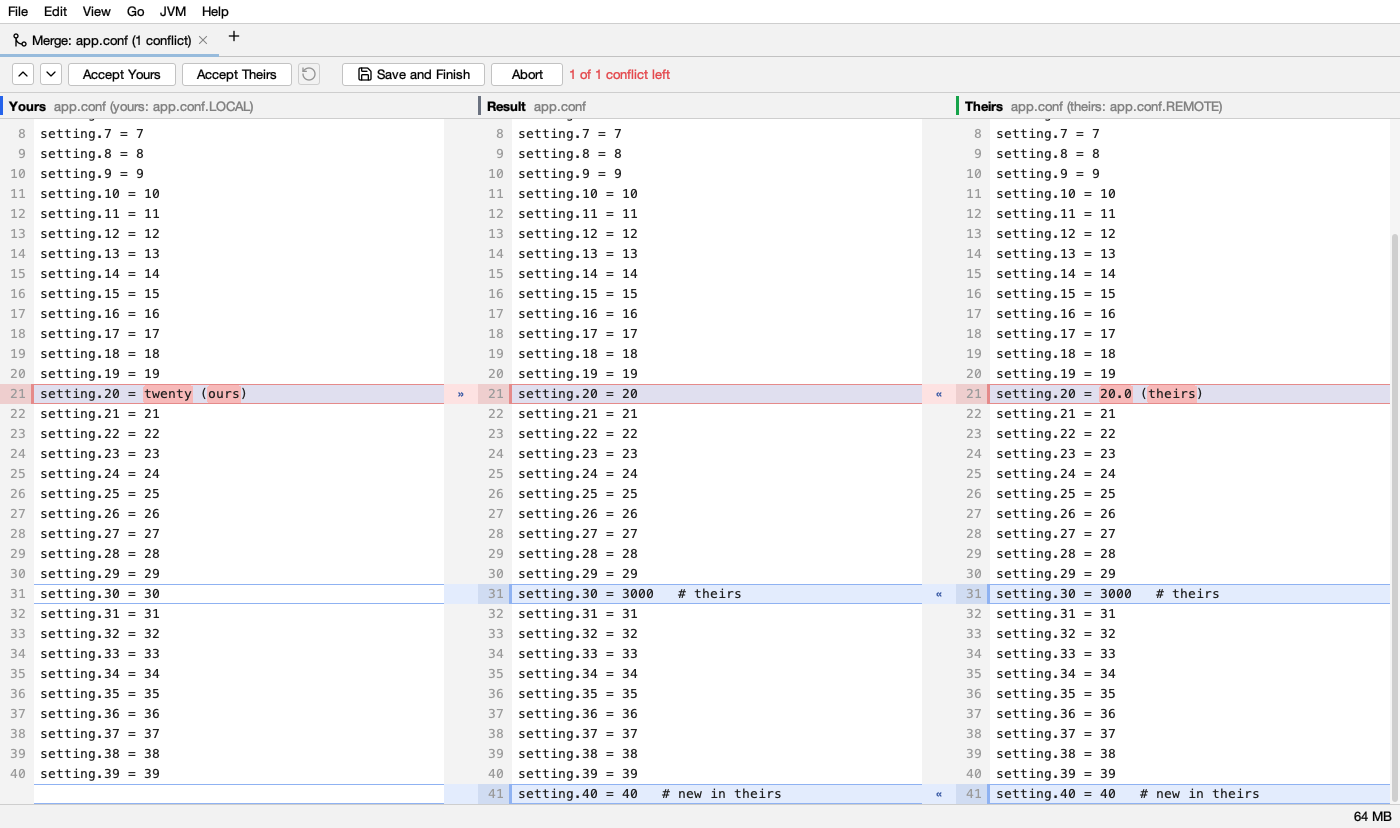The height and width of the screenshot is (828, 1400).
Task: Click the "1 of 1 conflict left" status text
Action: coord(620,74)
